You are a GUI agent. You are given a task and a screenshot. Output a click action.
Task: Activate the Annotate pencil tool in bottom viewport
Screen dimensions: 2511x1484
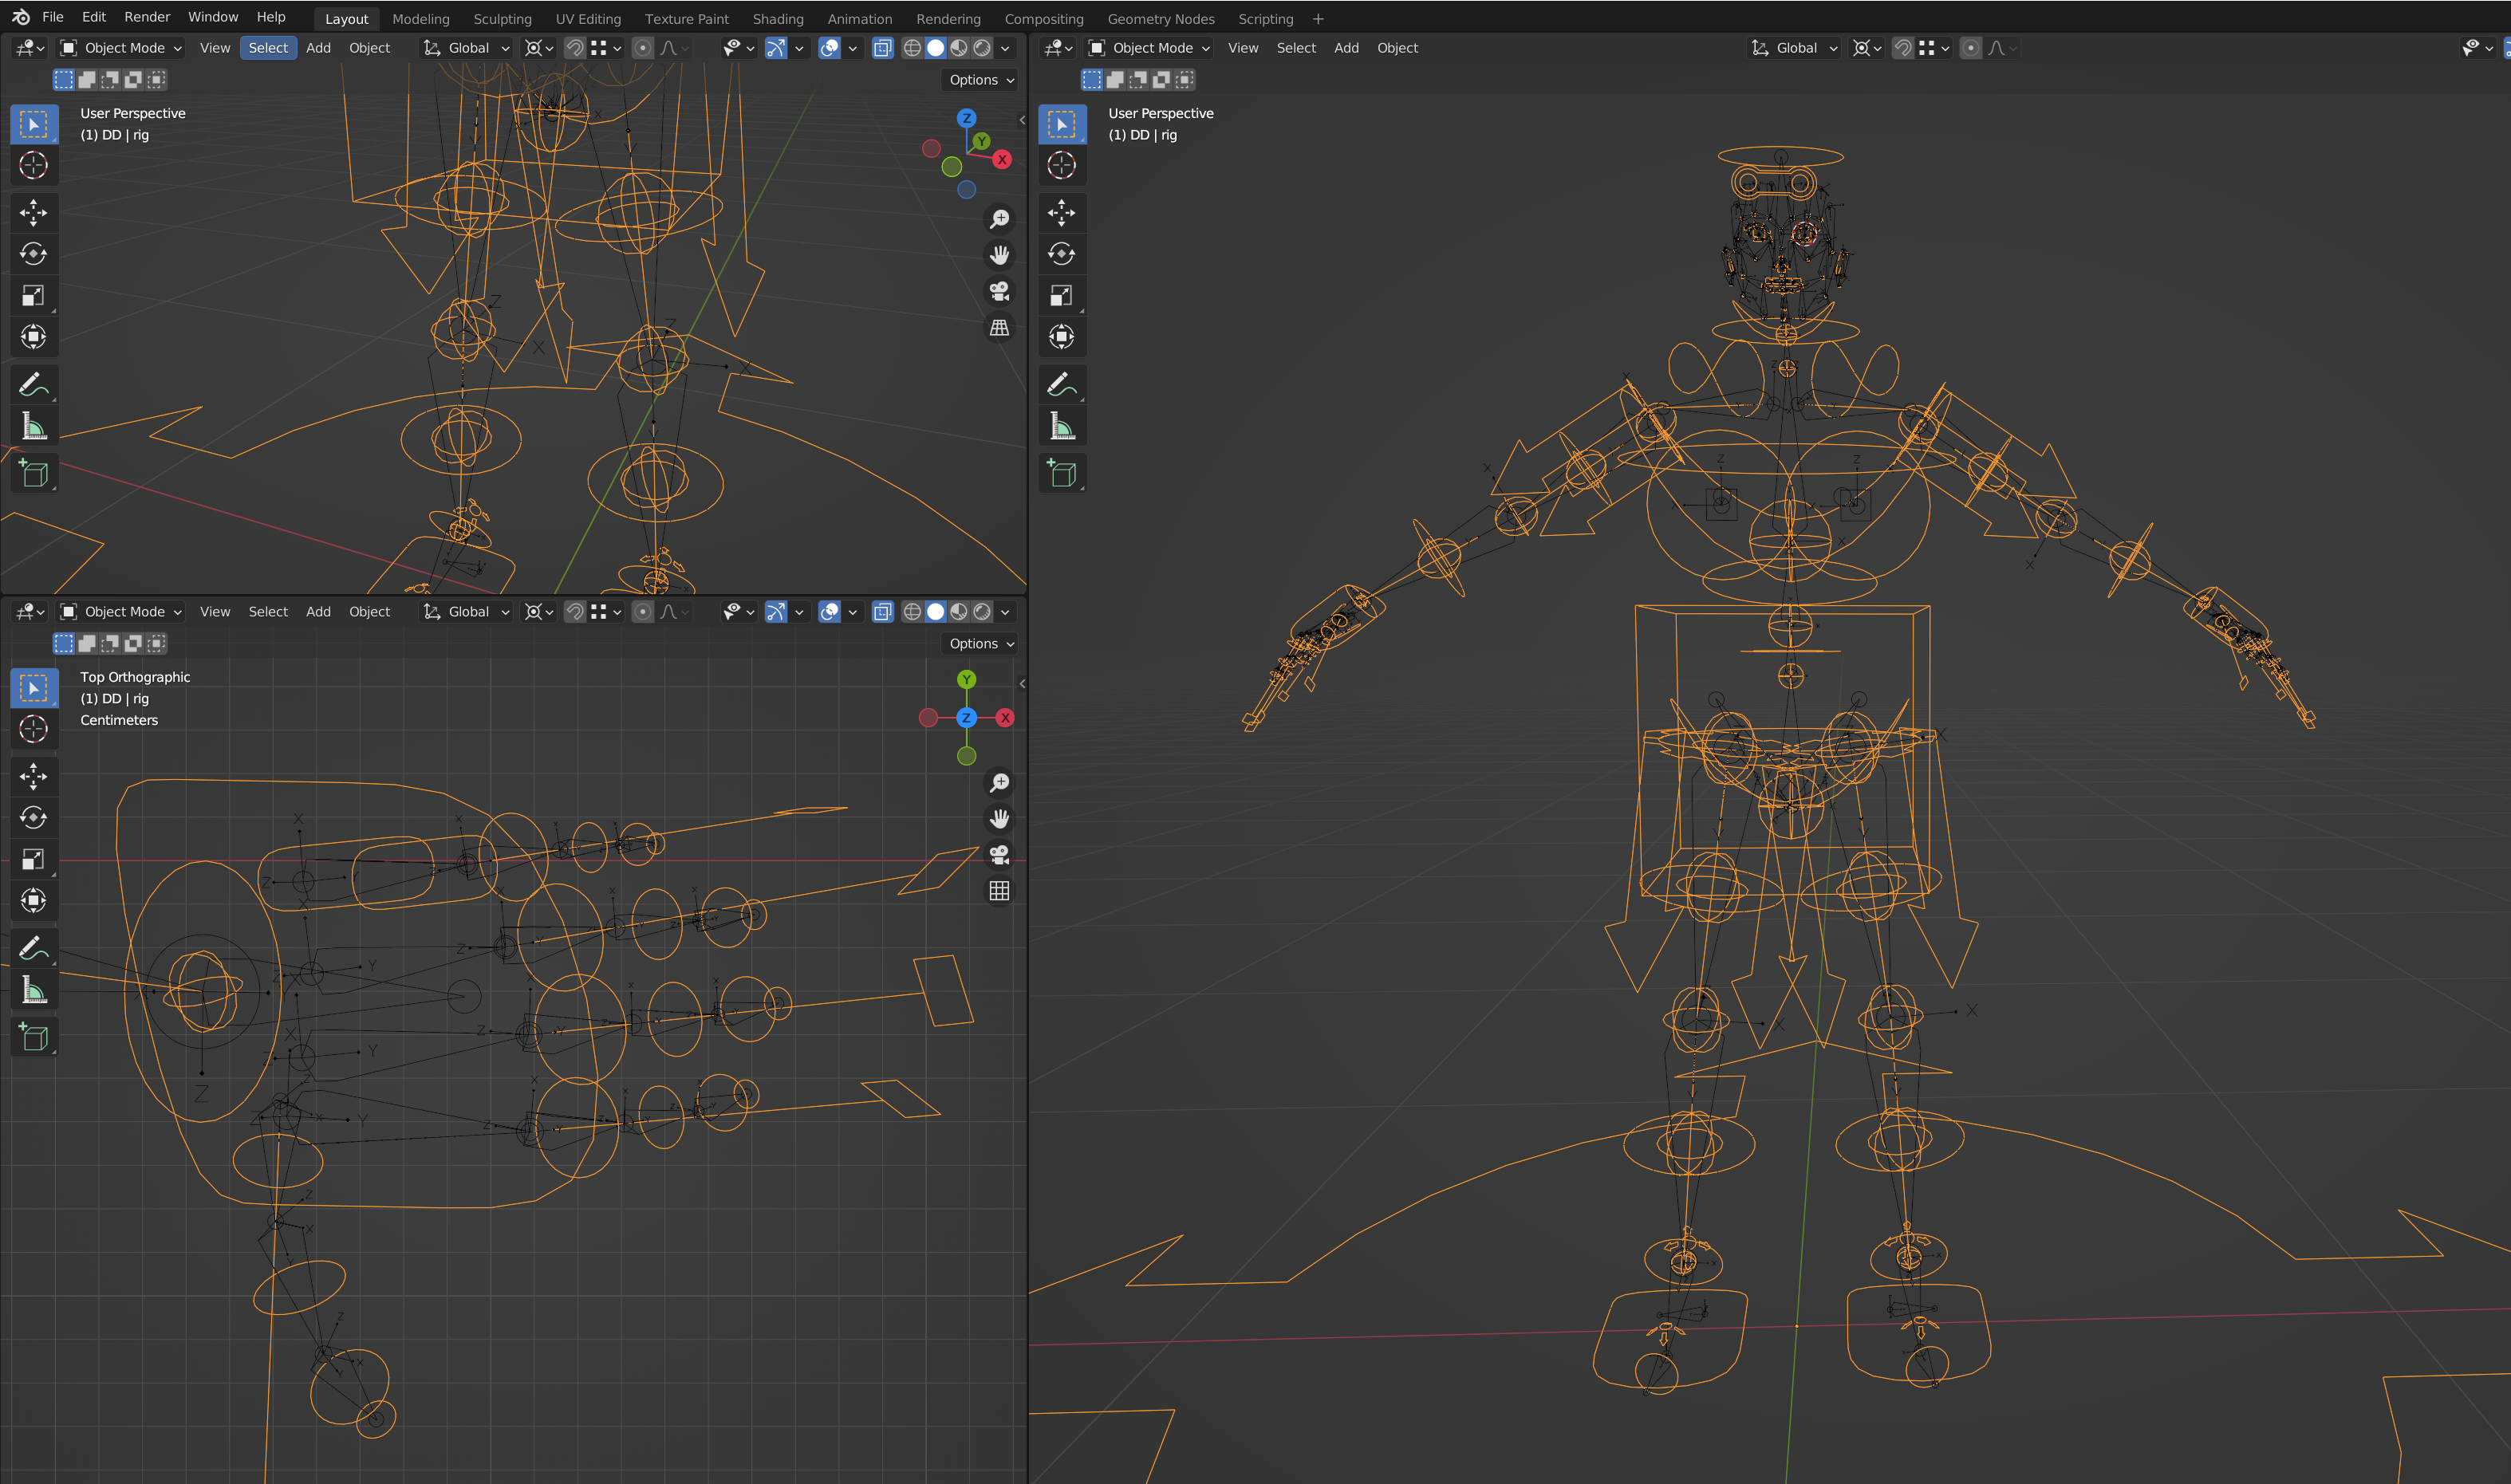(33, 947)
